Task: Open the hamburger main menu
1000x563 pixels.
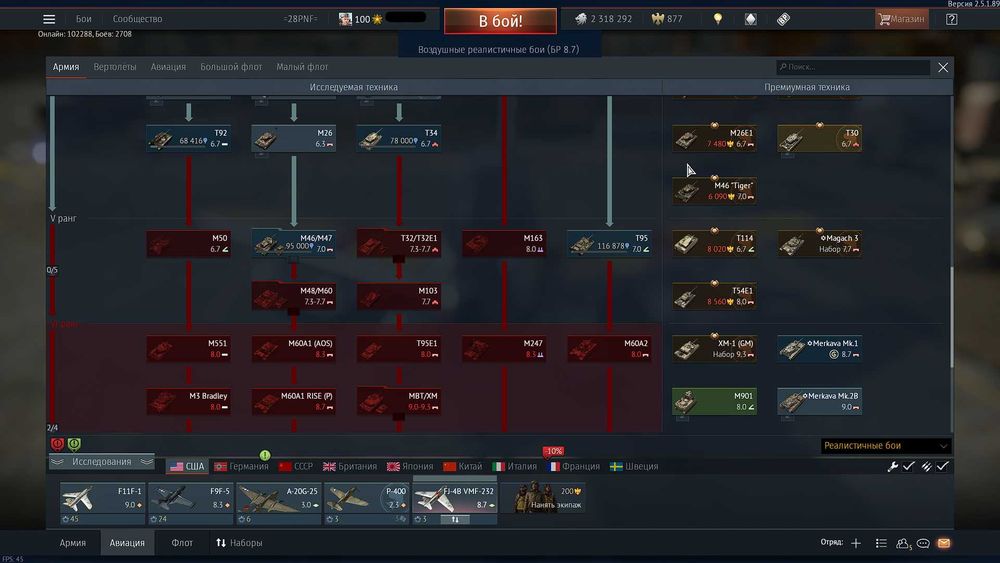Action: tap(49, 19)
